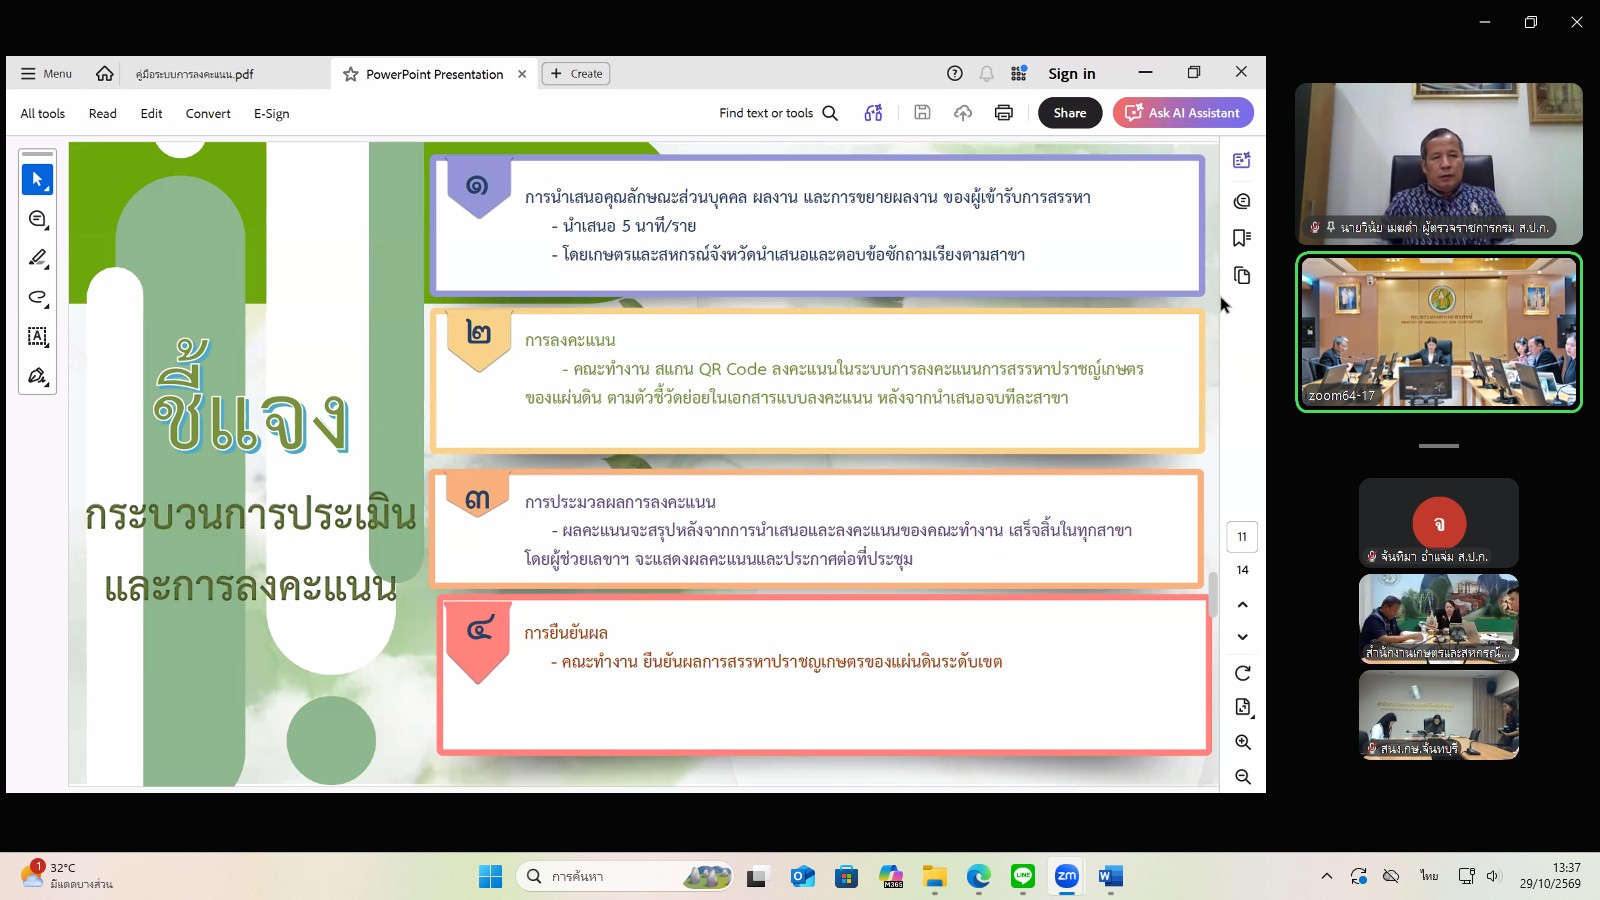The width and height of the screenshot is (1600, 900).
Task: Open the clock 13:37 date panel
Action: click(1551, 876)
